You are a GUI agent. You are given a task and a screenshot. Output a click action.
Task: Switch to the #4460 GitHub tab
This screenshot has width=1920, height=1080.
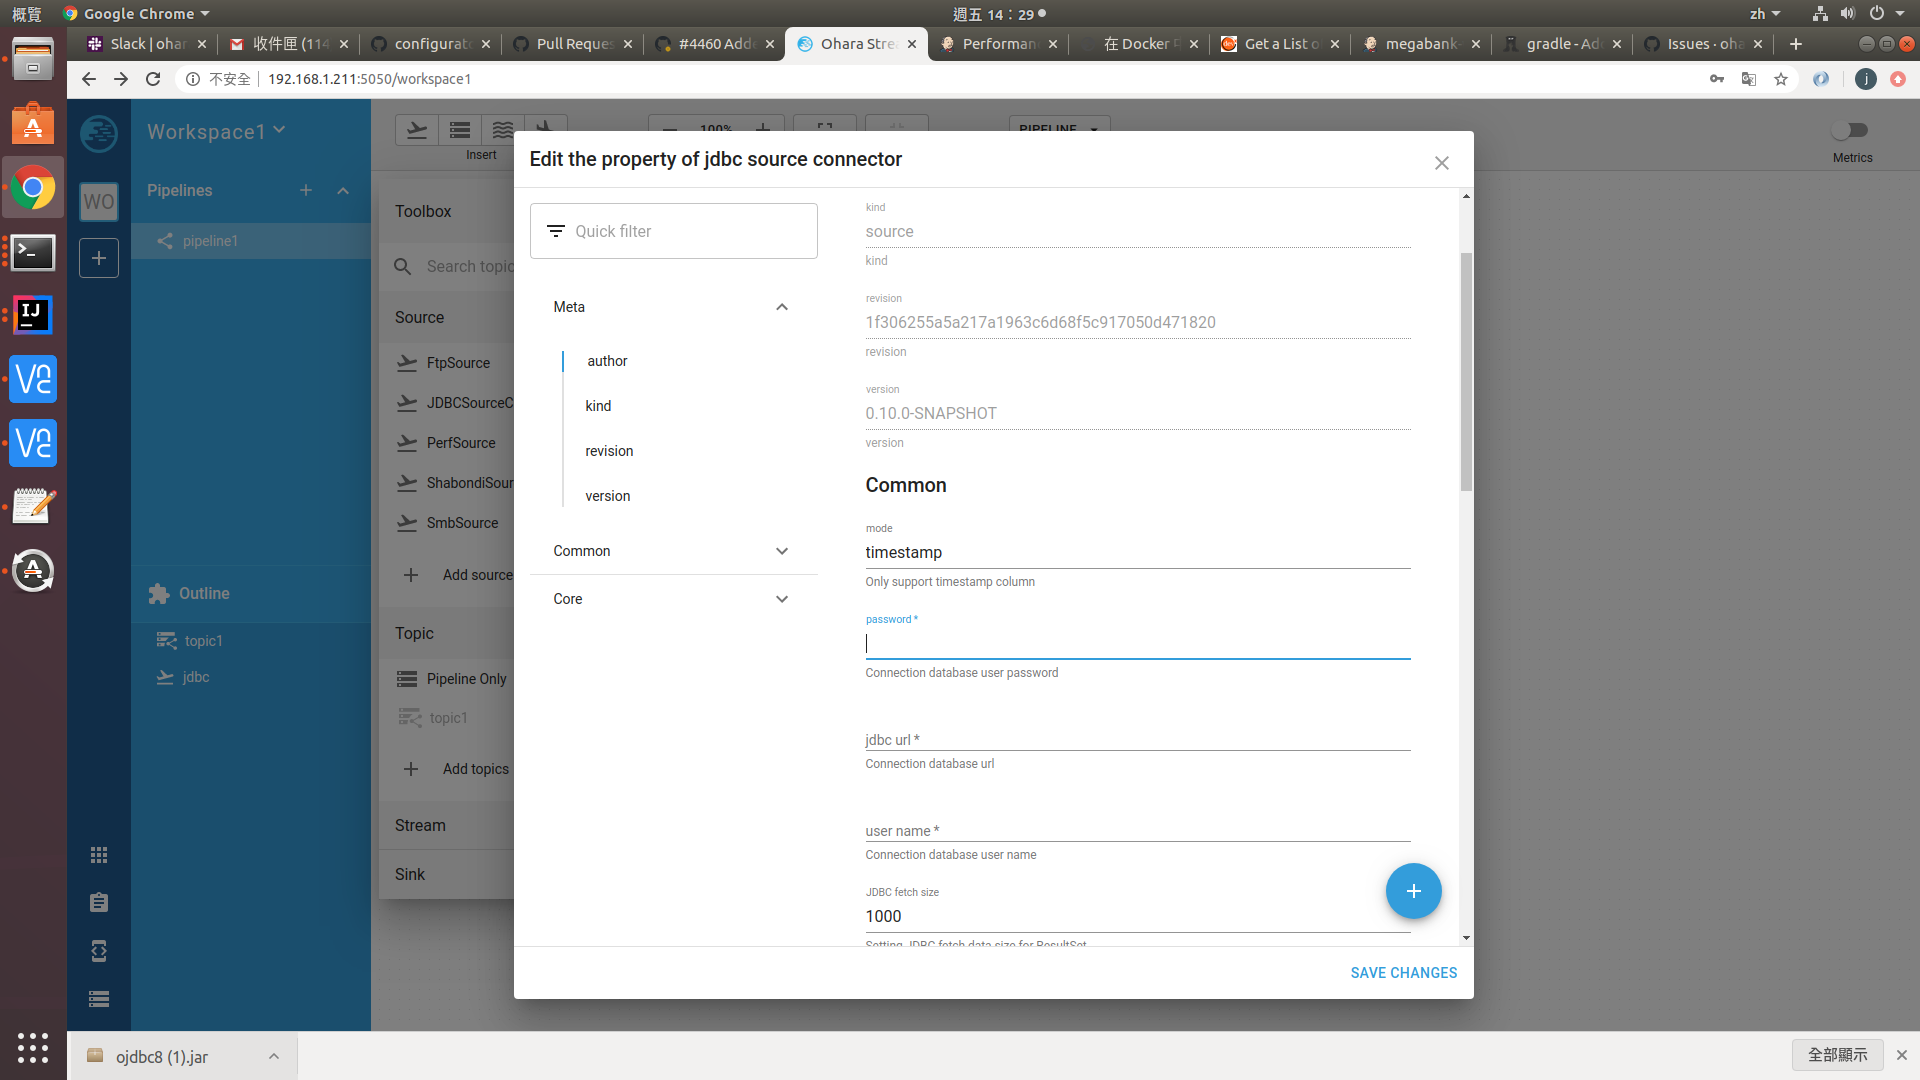pyautogui.click(x=714, y=44)
